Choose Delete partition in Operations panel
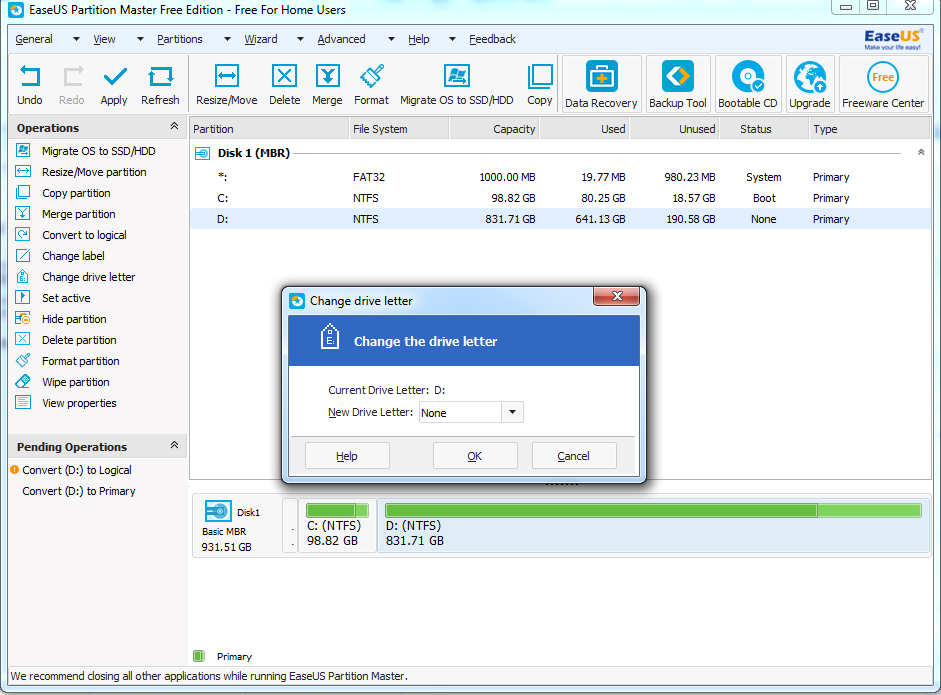This screenshot has height=695, width=941. click(79, 340)
